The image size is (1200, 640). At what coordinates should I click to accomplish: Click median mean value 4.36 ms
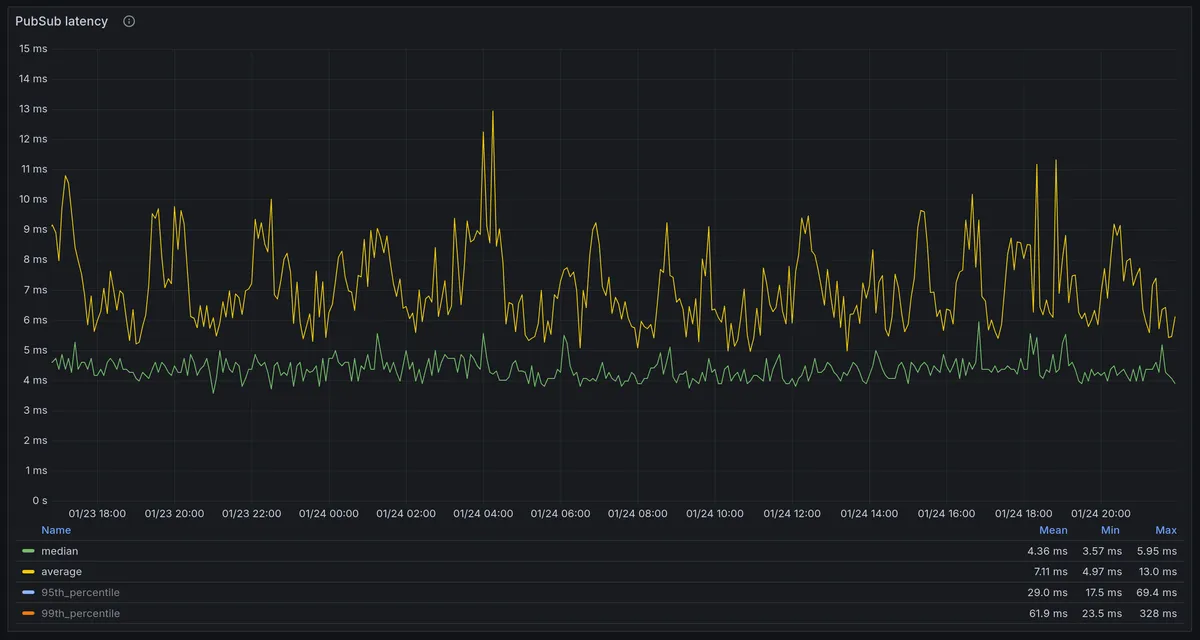click(1047, 551)
